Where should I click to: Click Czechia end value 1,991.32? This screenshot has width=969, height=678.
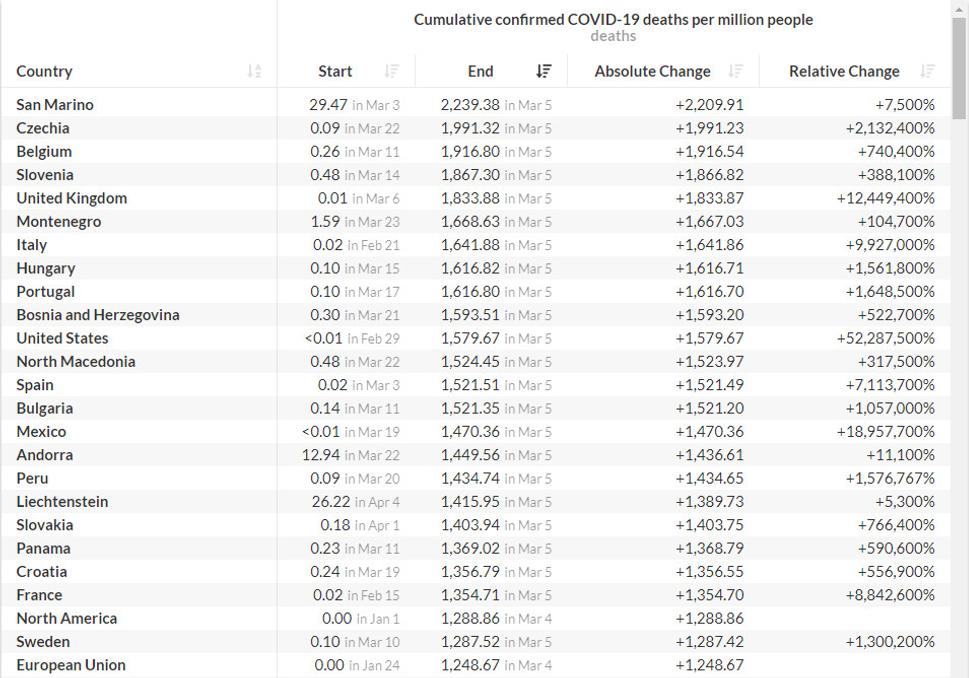point(470,128)
